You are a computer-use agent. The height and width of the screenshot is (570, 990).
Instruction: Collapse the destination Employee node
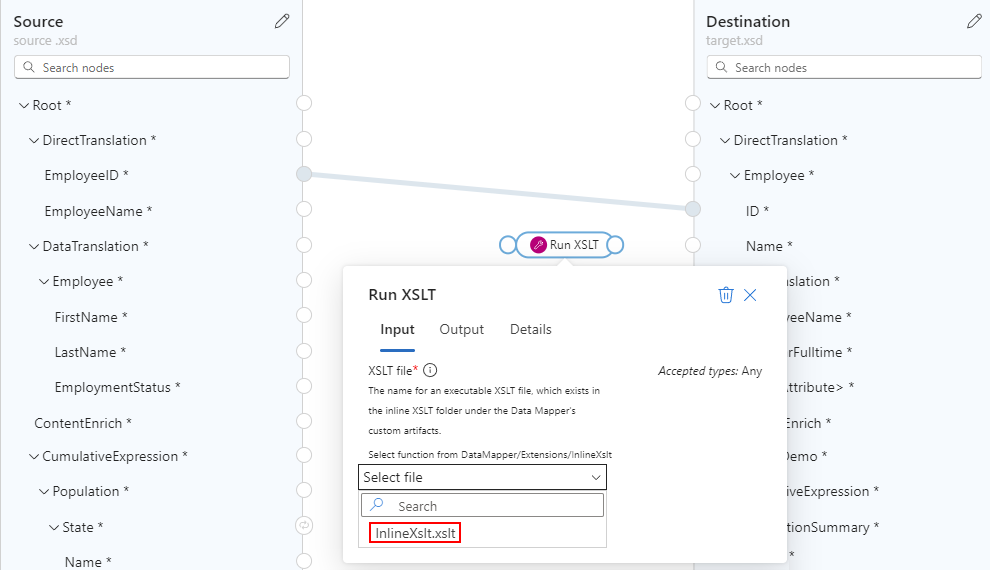(735, 176)
